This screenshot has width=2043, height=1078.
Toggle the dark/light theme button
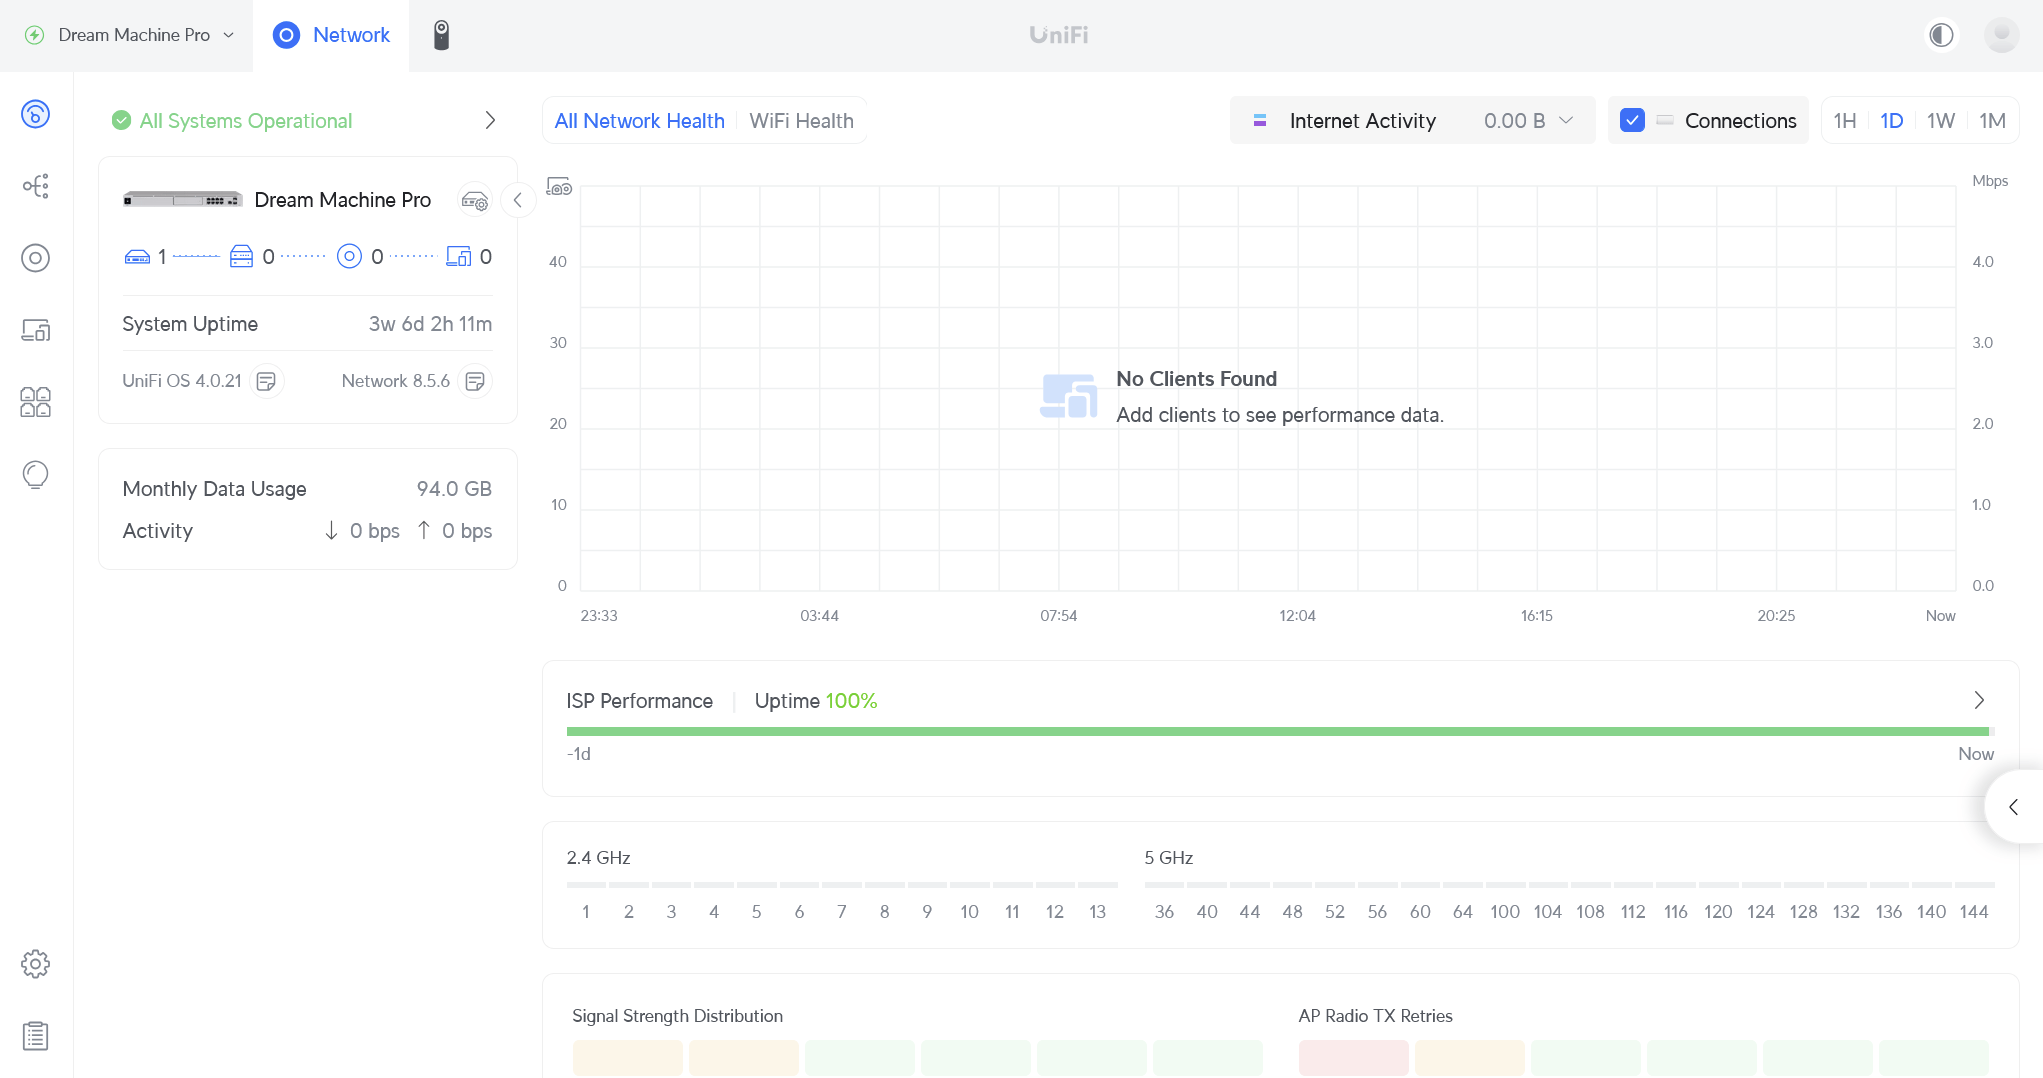tap(1941, 35)
